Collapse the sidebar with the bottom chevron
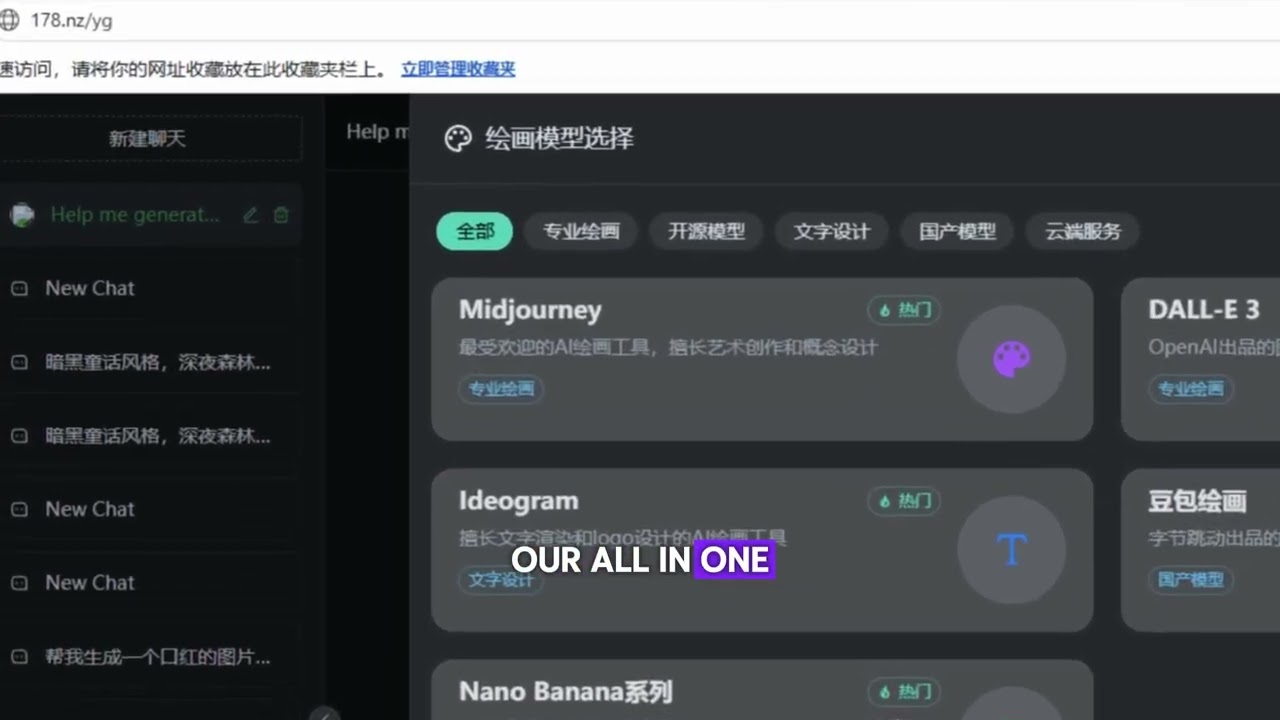 [x=323, y=714]
